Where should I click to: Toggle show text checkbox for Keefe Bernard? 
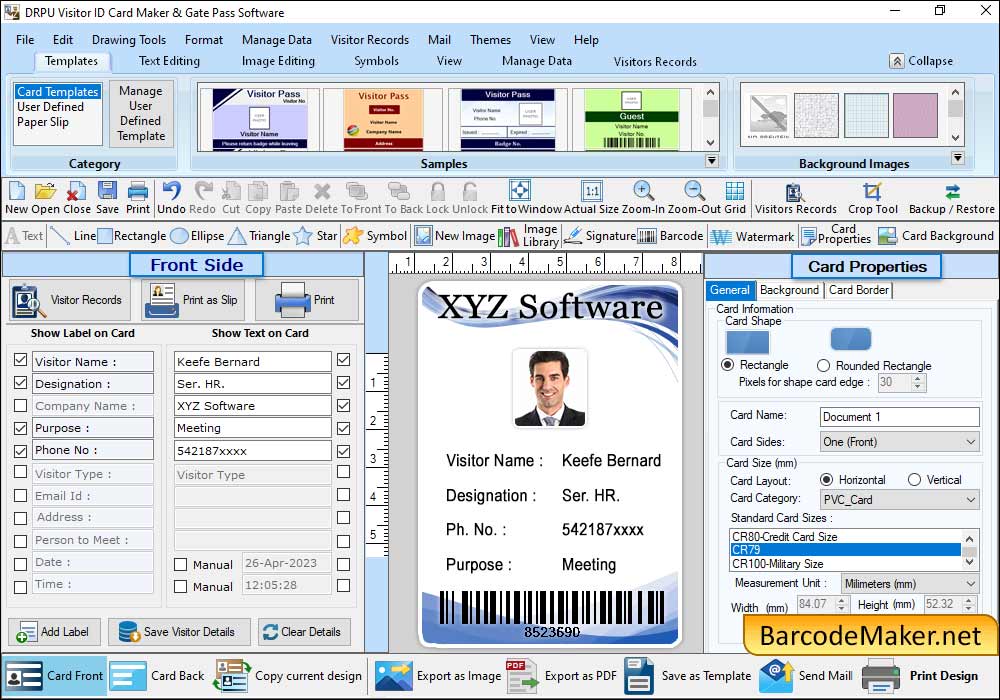click(343, 360)
